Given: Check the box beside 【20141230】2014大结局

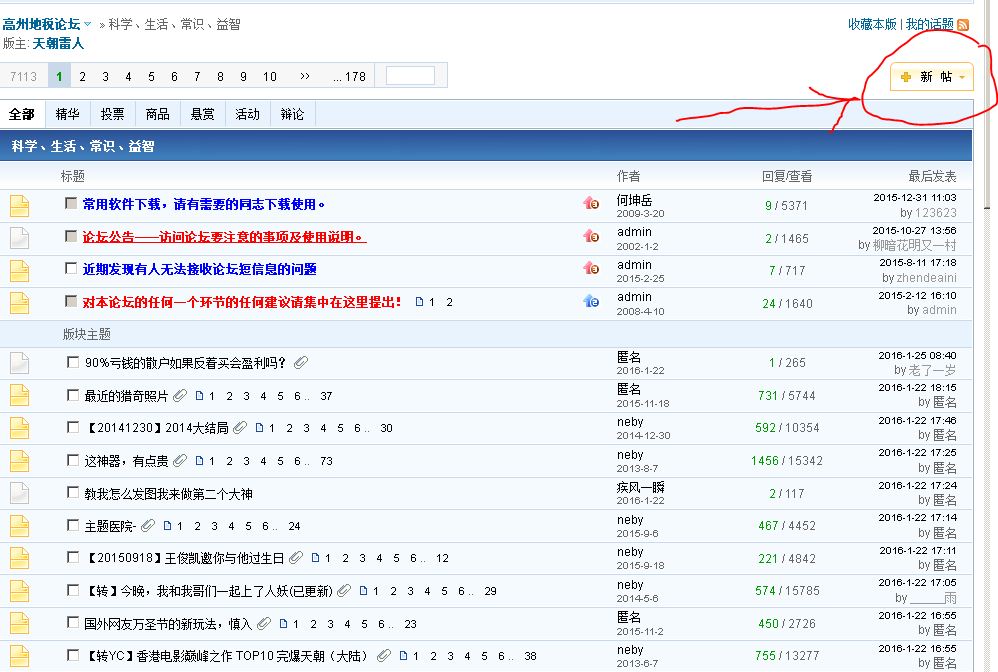Looking at the screenshot, I should pyautogui.click(x=72, y=427).
